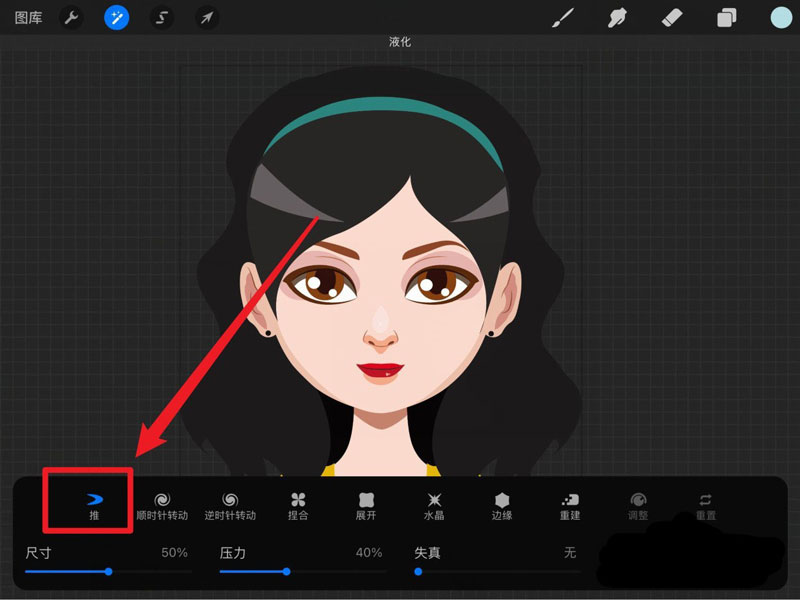Toggle the Selection (S) tool
Image resolution: width=800 pixels, height=600 pixels.
pyautogui.click(x=161, y=17)
